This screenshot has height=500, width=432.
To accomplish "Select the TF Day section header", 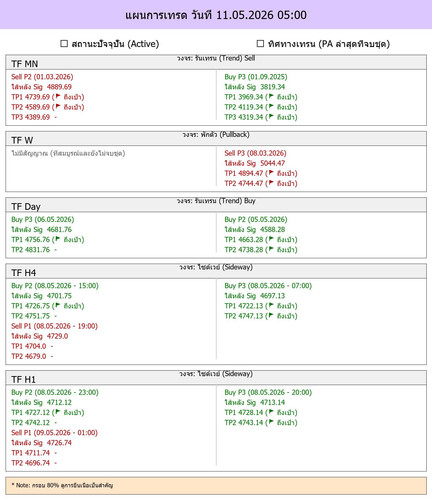I will (x=216, y=205).
